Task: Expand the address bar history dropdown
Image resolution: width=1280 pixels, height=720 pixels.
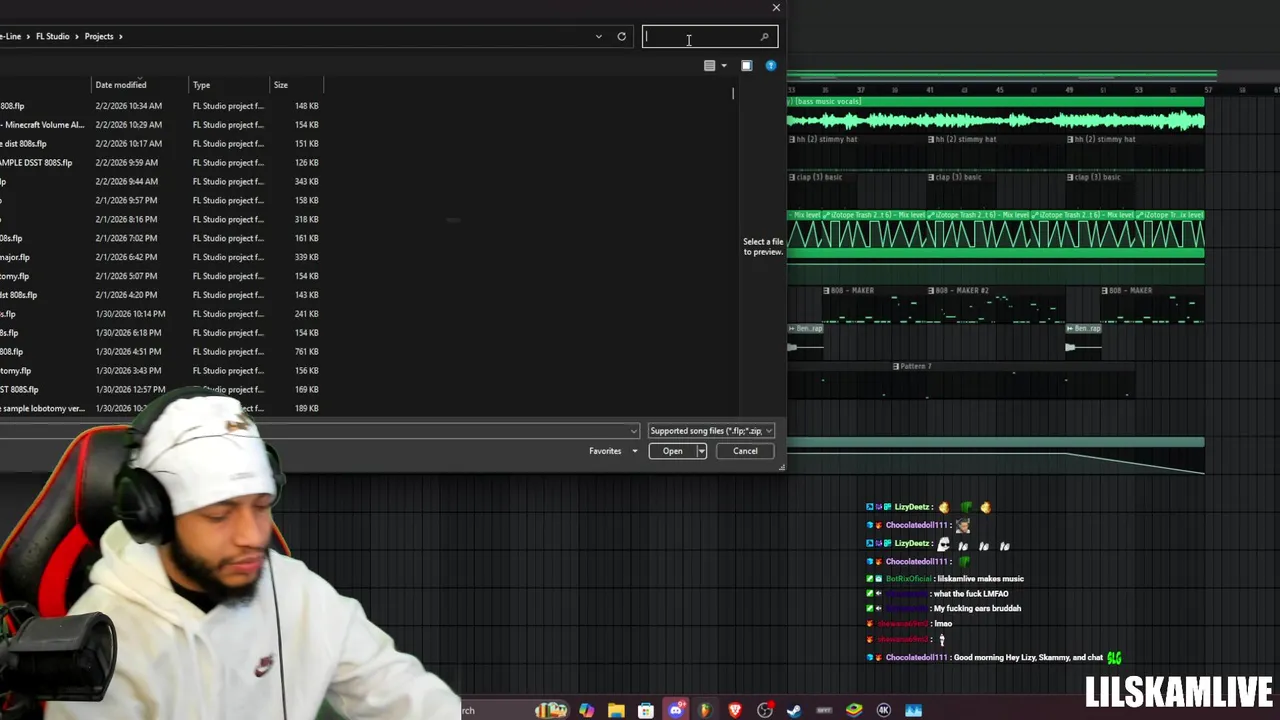Action: (599, 36)
